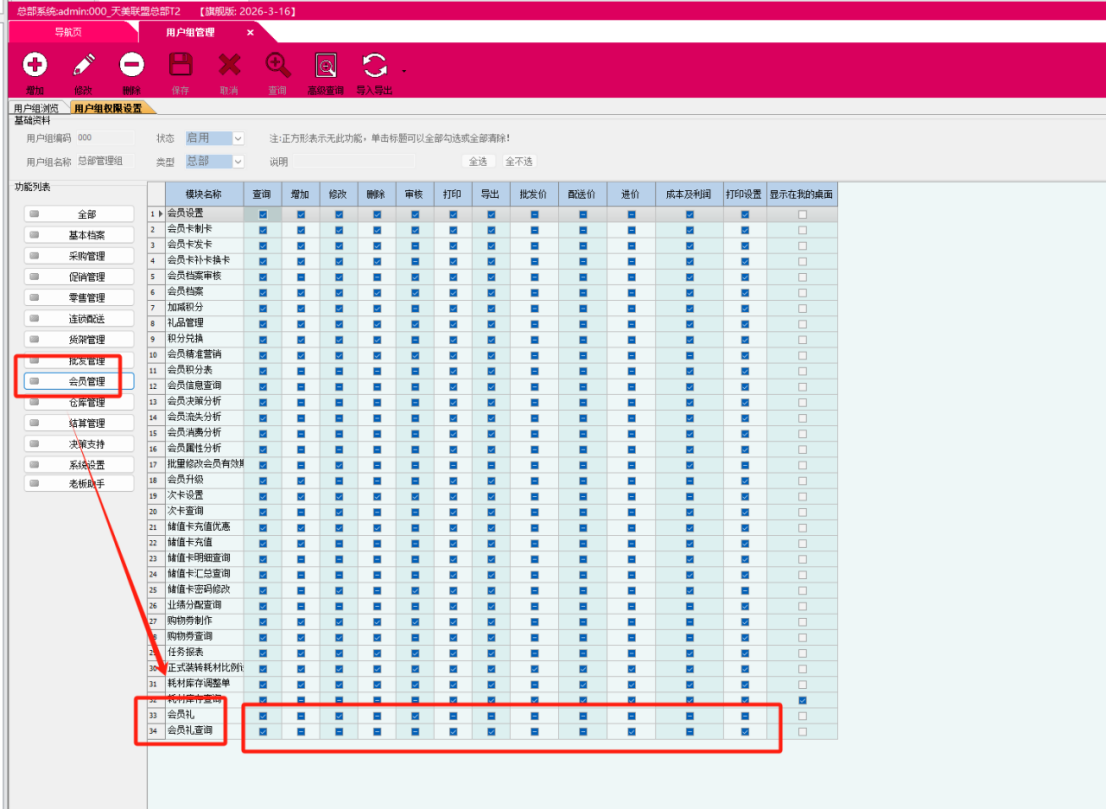Click the 取消 (Cancel) X icon
The image size is (1106, 809).
click(229, 66)
